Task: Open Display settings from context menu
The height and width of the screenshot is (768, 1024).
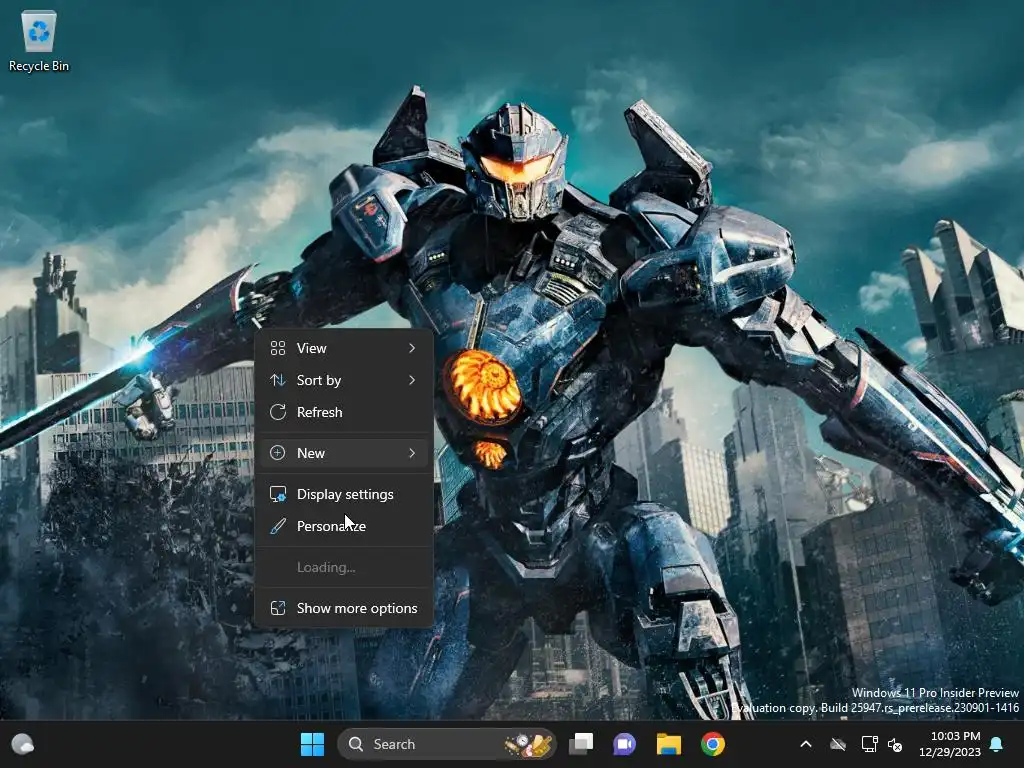Action: click(x=344, y=494)
